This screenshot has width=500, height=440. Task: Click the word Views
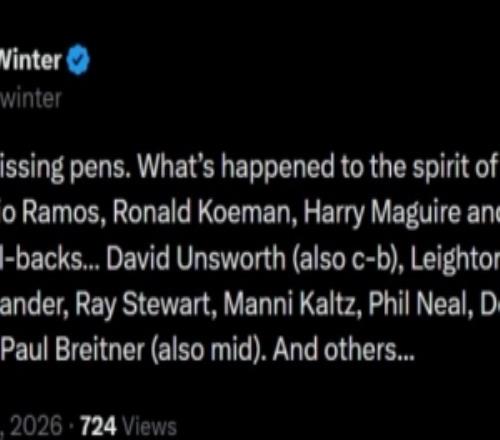pos(149,426)
